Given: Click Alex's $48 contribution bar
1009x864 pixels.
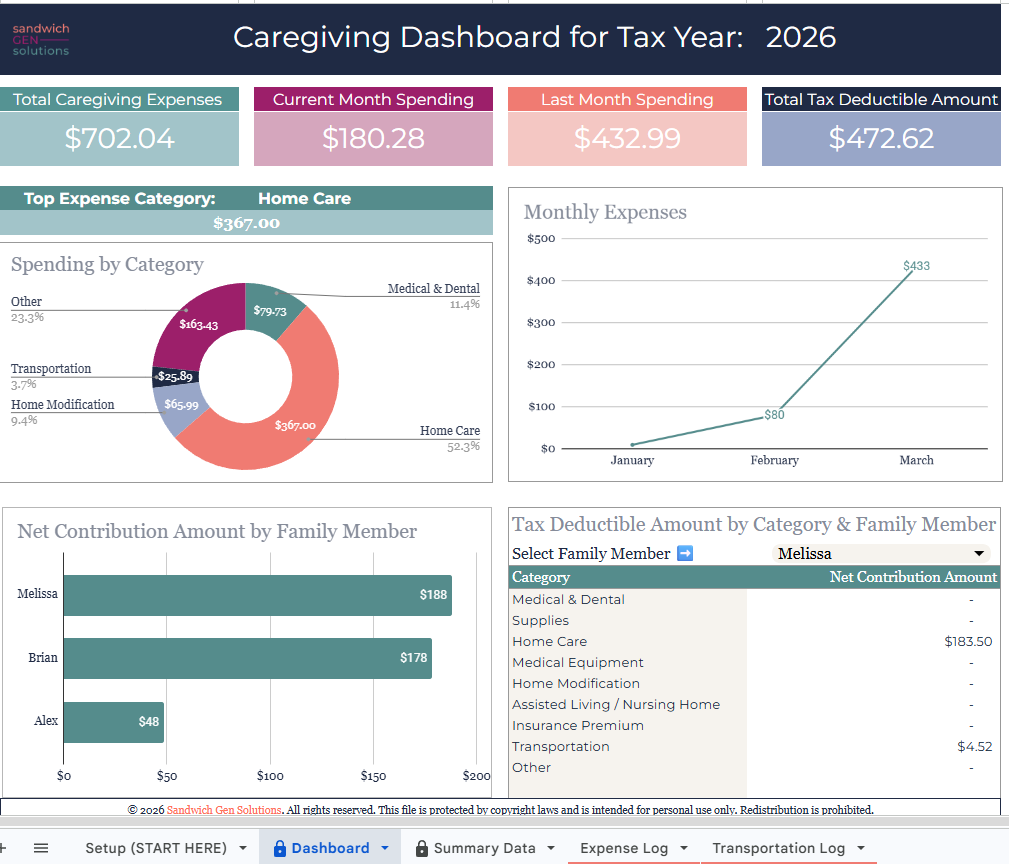Looking at the screenshot, I should point(114,722).
